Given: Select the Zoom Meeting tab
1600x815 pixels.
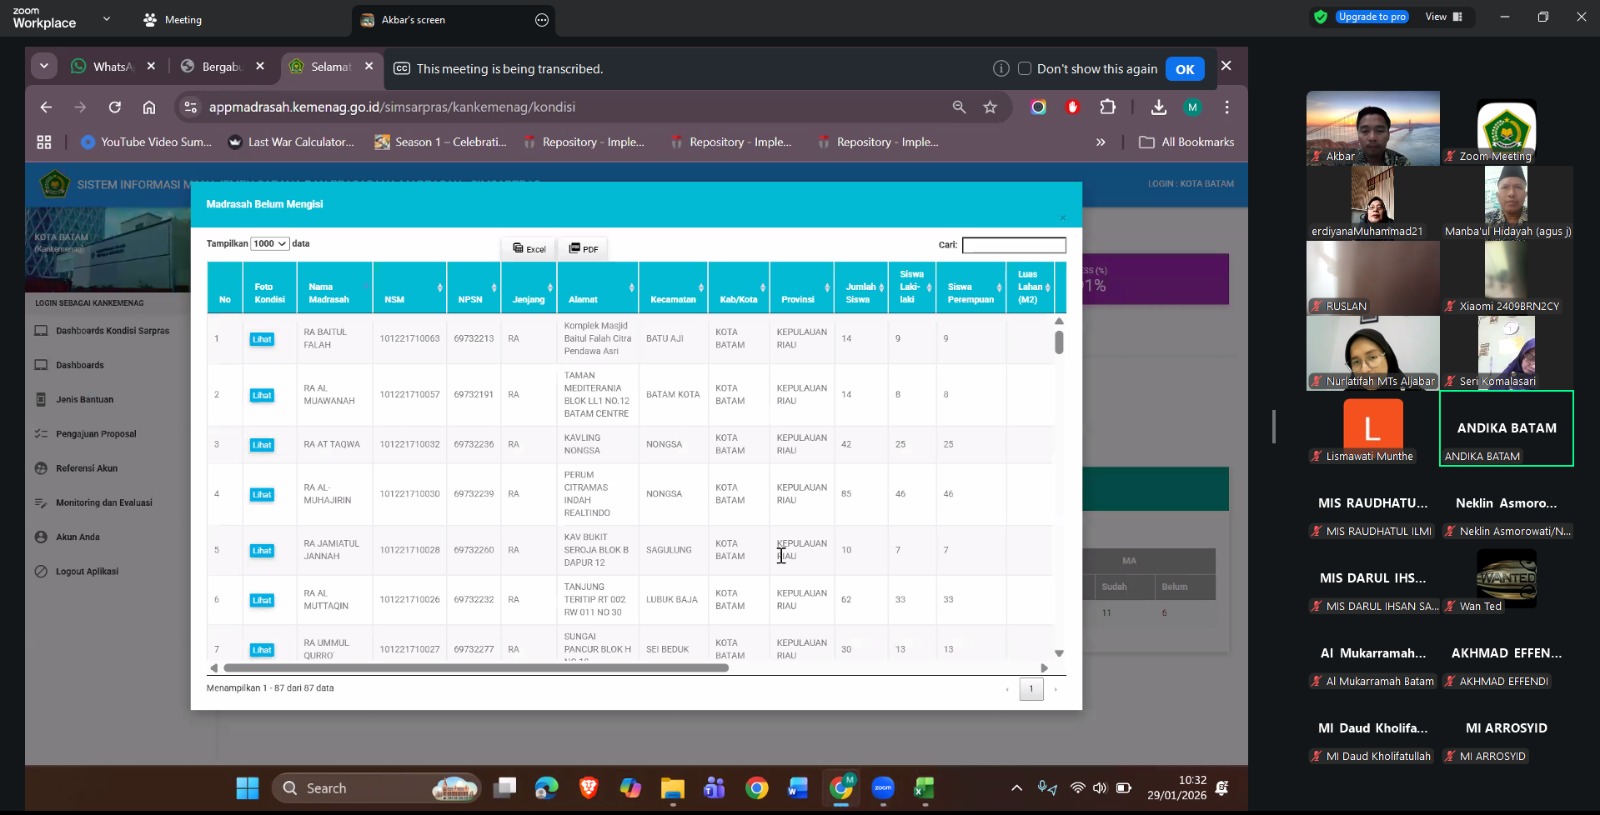Looking at the screenshot, I should pyautogui.click(x=172, y=20).
